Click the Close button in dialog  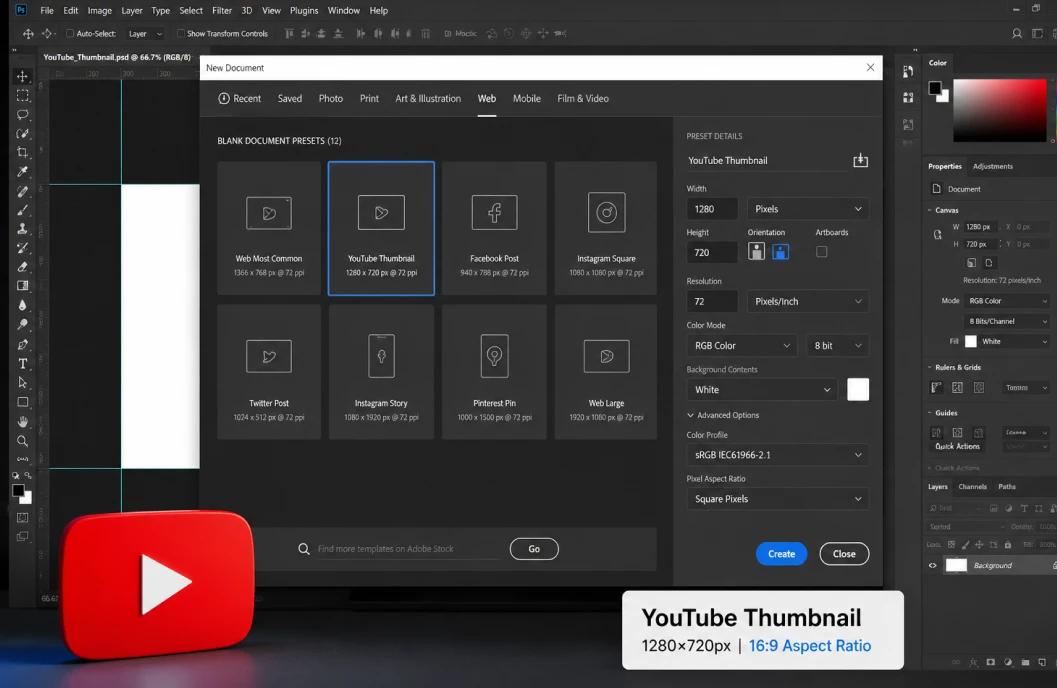844,554
